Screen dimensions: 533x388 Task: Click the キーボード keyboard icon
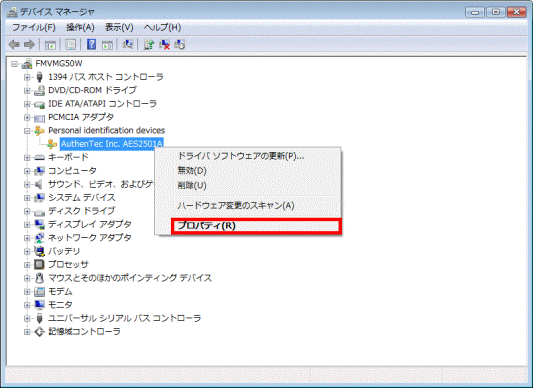[39, 157]
